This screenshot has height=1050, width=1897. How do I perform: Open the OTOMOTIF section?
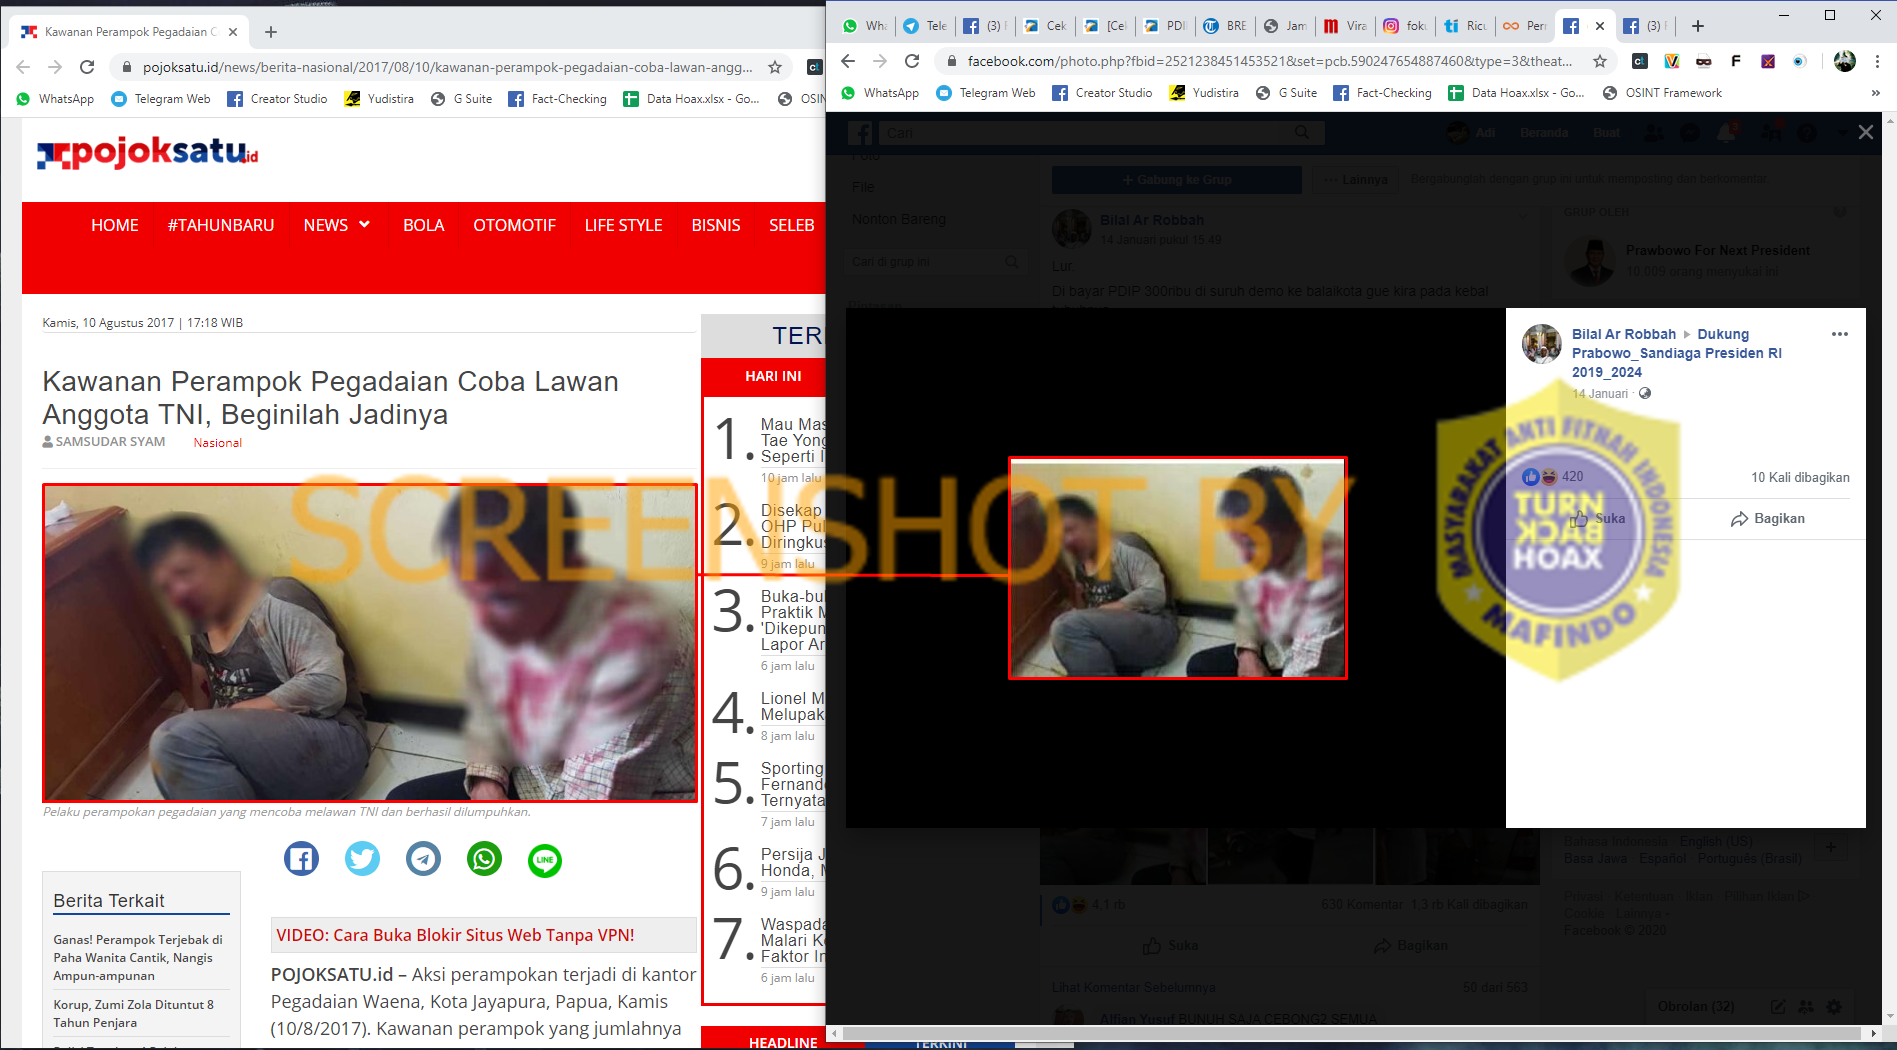(x=514, y=225)
